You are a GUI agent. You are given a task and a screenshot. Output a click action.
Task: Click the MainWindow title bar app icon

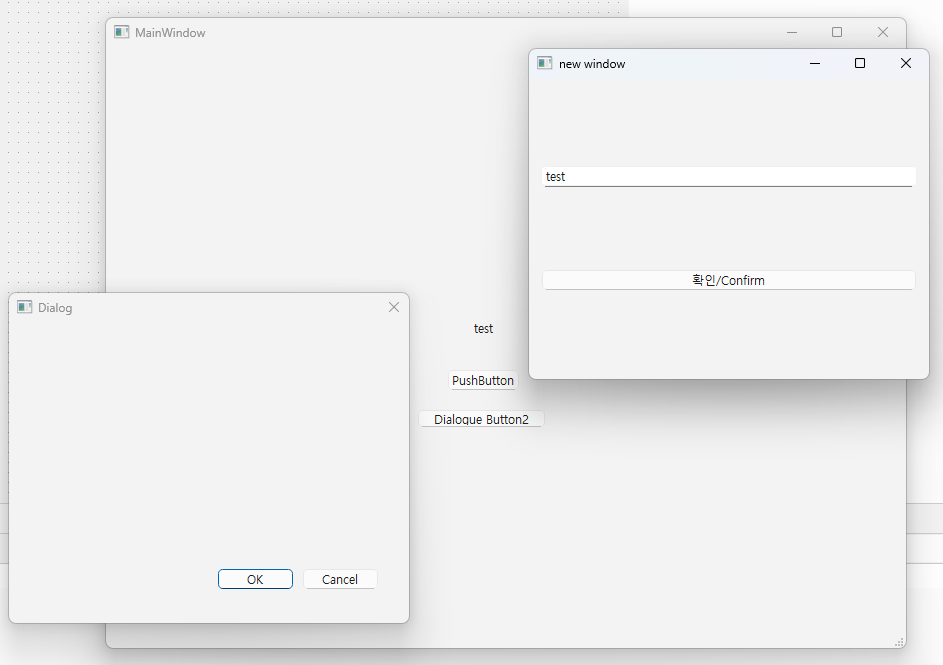(x=122, y=32)
